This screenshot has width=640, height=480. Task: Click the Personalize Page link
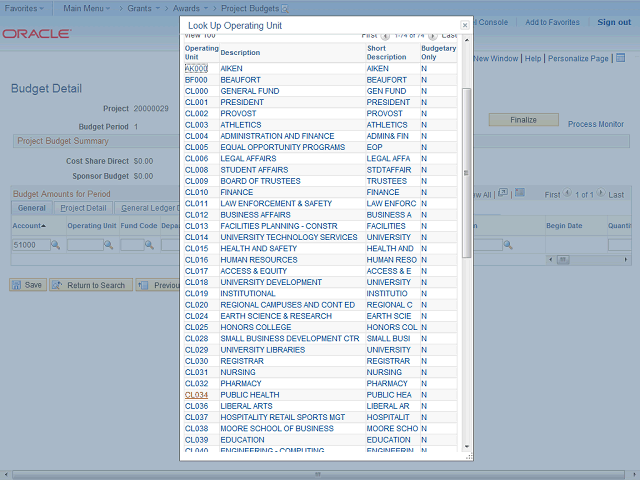(x=578, y=58)
